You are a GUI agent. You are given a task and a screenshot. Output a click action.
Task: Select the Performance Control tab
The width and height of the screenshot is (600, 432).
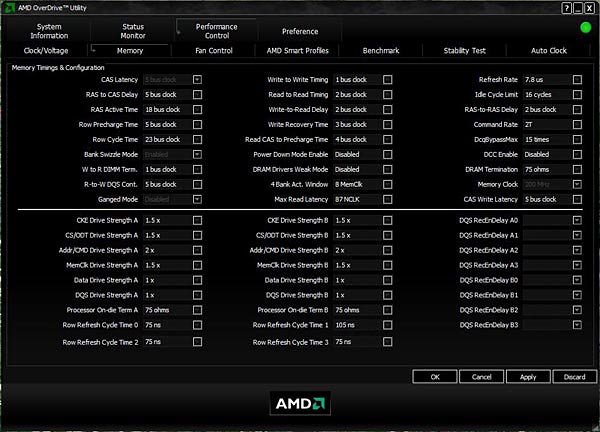pos(217,31)
